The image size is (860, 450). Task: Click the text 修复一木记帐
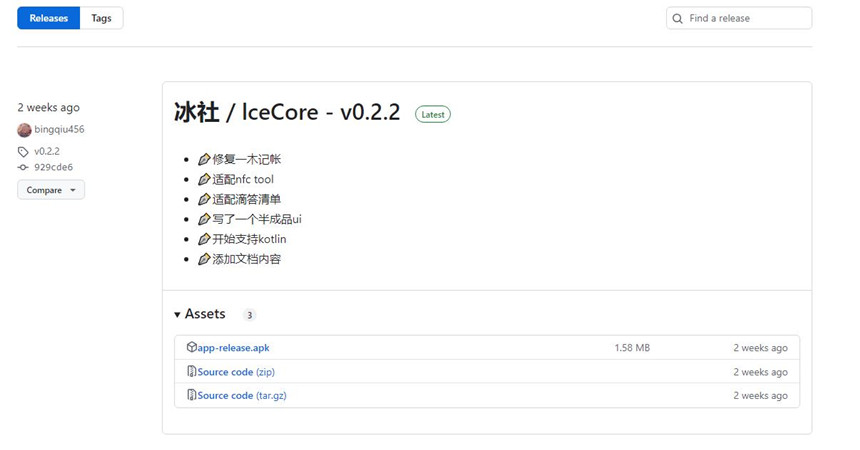coord(246,160)
